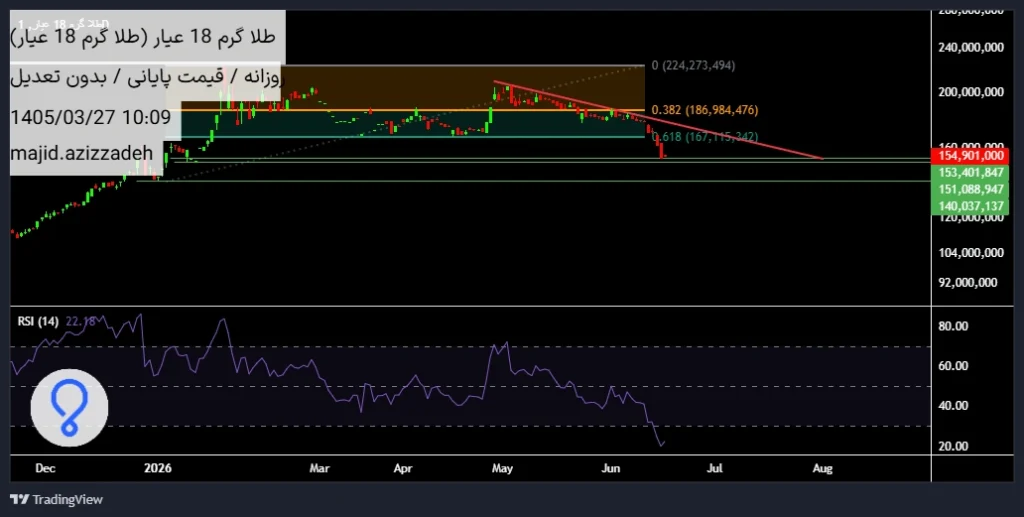This screenshot has height=517, width=1024.
Task: Click the Mar label on time axis
Action: click(319, 469)
